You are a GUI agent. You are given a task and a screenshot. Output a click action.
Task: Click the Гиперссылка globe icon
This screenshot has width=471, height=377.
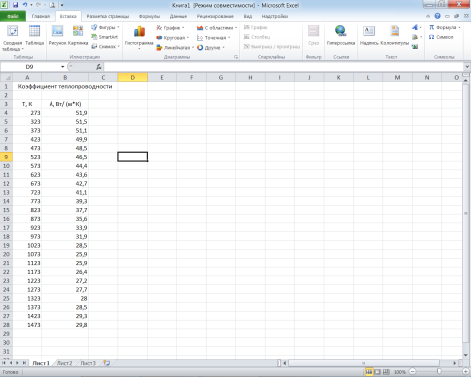[x=341, y=35]
